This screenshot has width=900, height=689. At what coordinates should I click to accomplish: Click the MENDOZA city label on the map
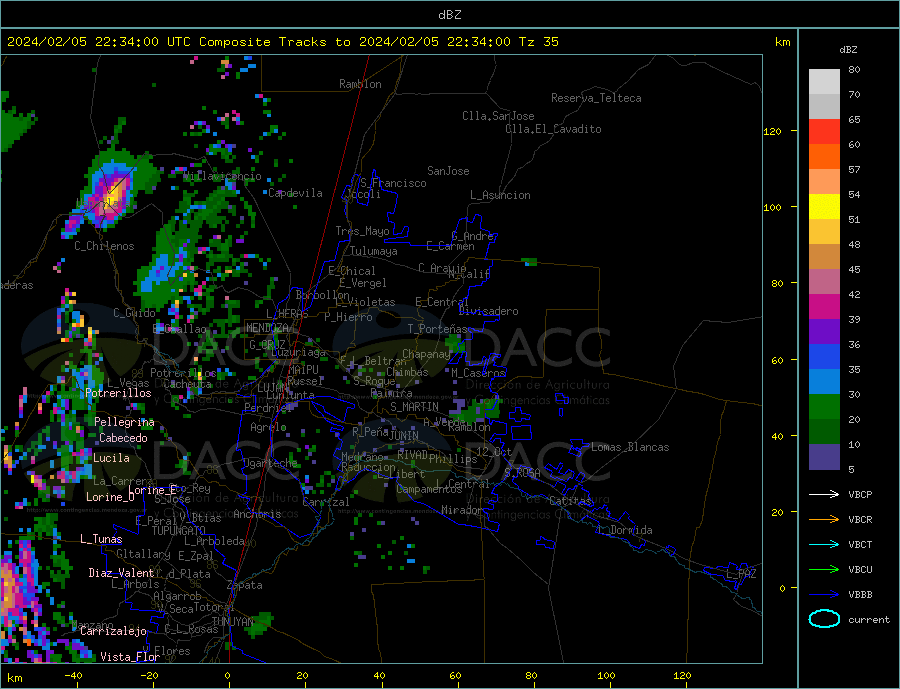(267, 328)
